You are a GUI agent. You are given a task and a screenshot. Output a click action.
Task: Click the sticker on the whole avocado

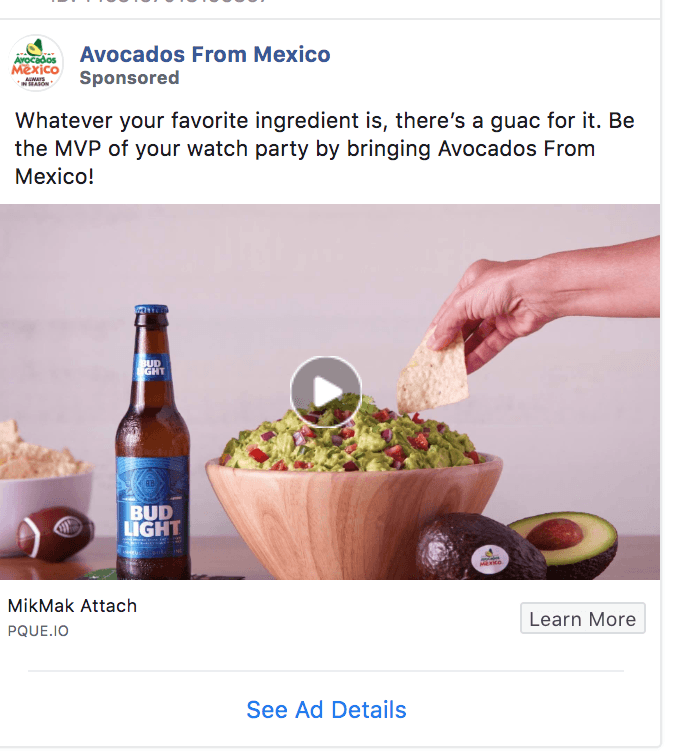pos(490,559)
